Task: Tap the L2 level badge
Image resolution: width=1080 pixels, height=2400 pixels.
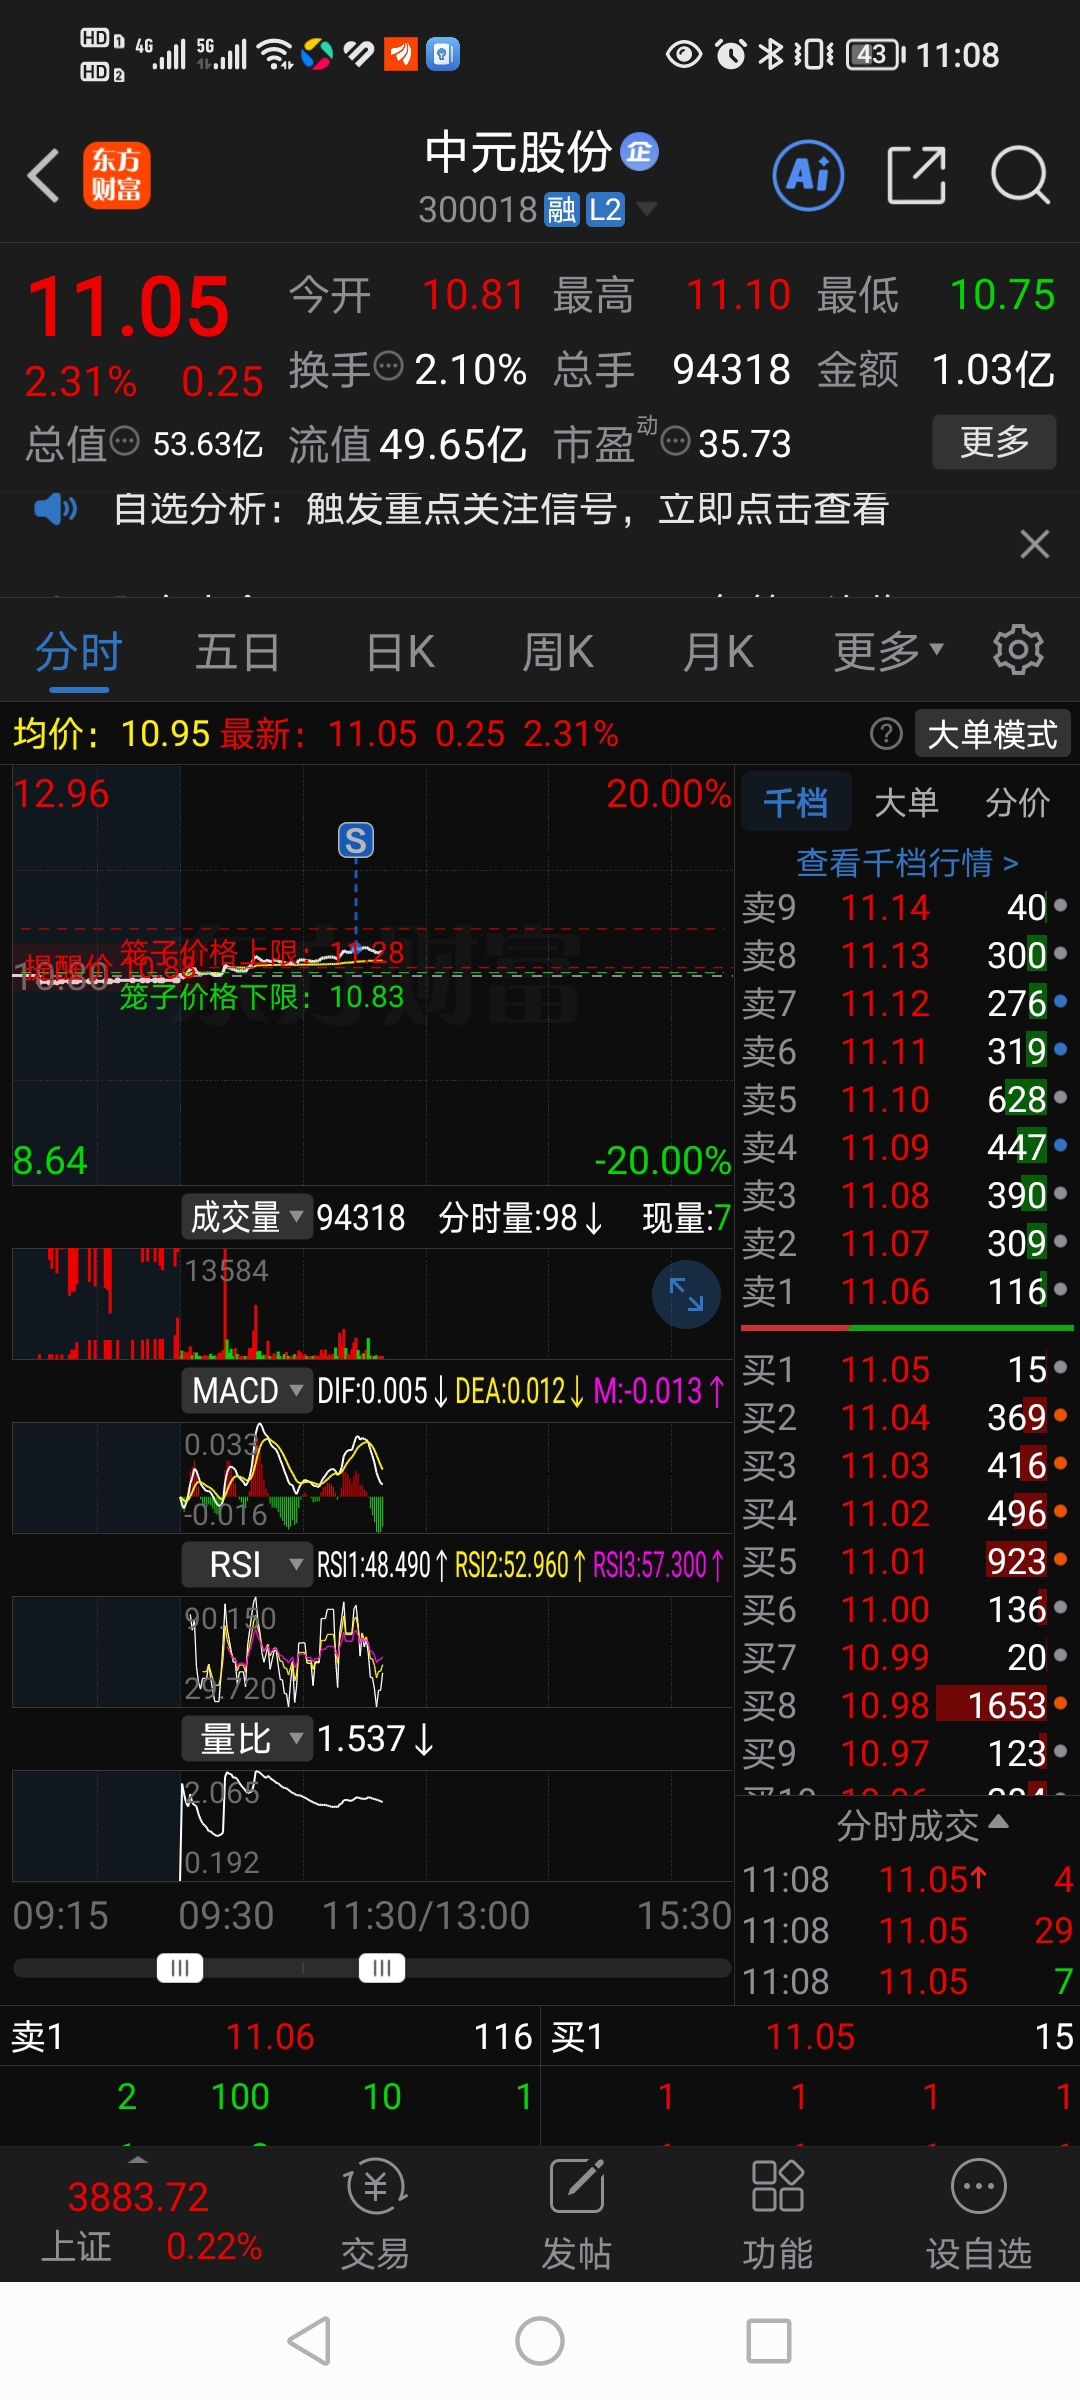Action: 605,210
